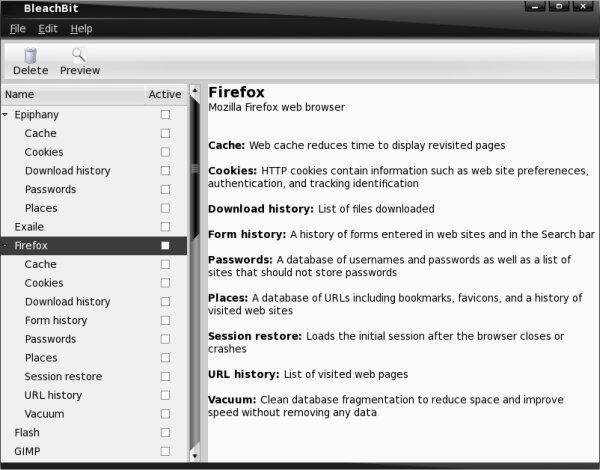This screenshot has width=600, height=470.
Task: Check Firefox Download history checkbox
Action: coord(165,302)
